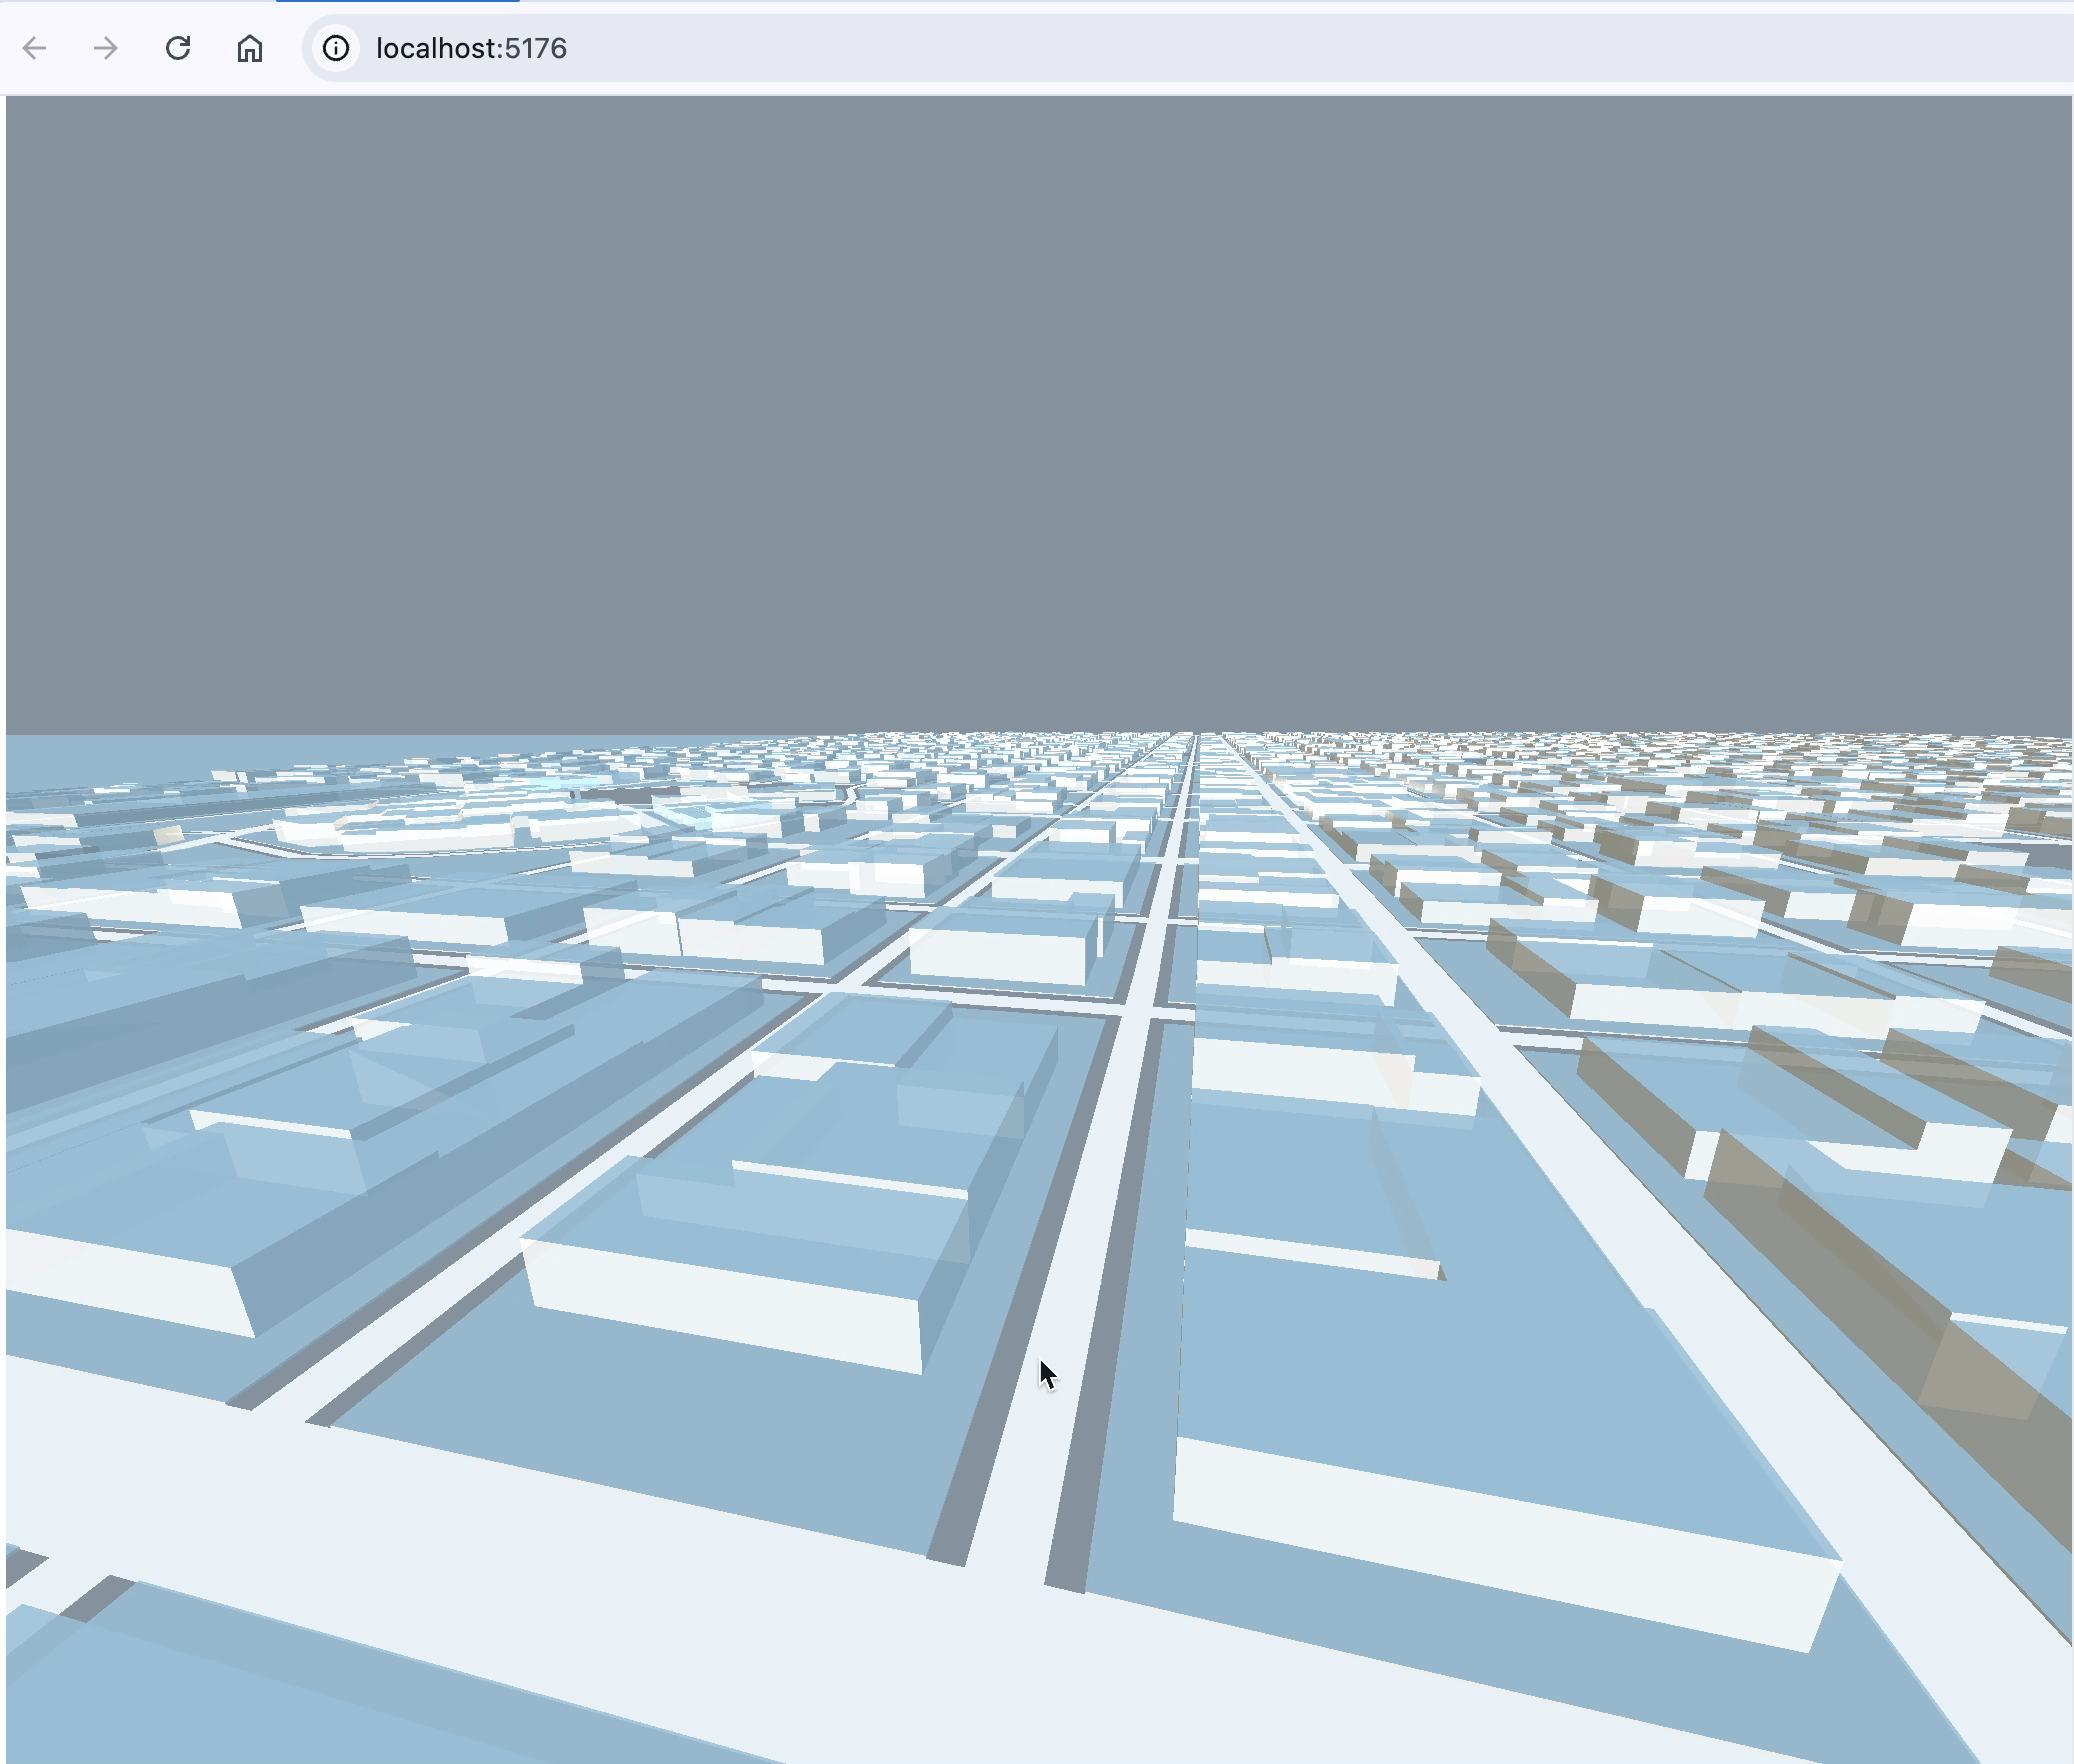Go forward with the forward arrow
2074x1764 pixels.
pyautogui.click(x=106, y=48)
